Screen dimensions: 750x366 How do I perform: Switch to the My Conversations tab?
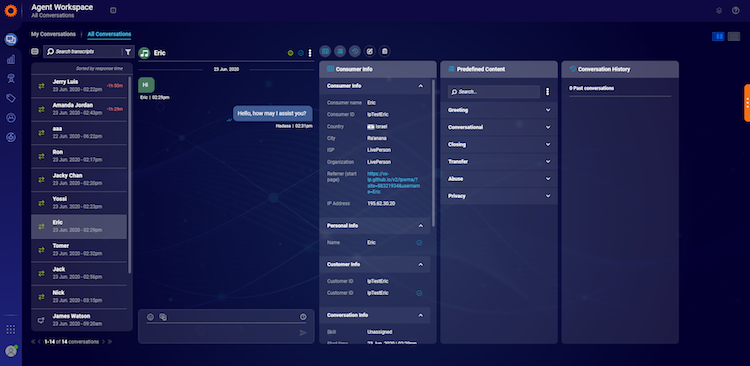(x=53, y=34)
